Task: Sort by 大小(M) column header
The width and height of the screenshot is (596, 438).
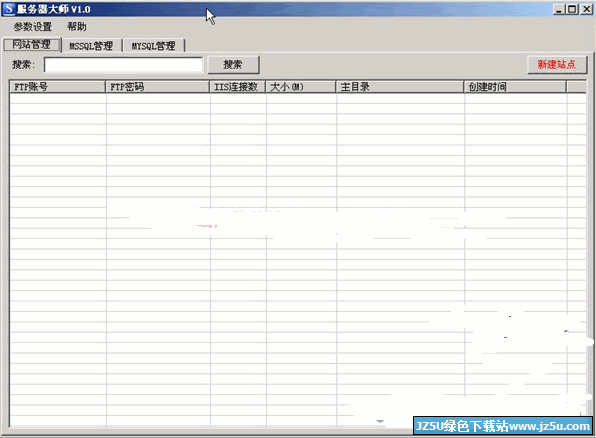Action: tap(301, 87)
